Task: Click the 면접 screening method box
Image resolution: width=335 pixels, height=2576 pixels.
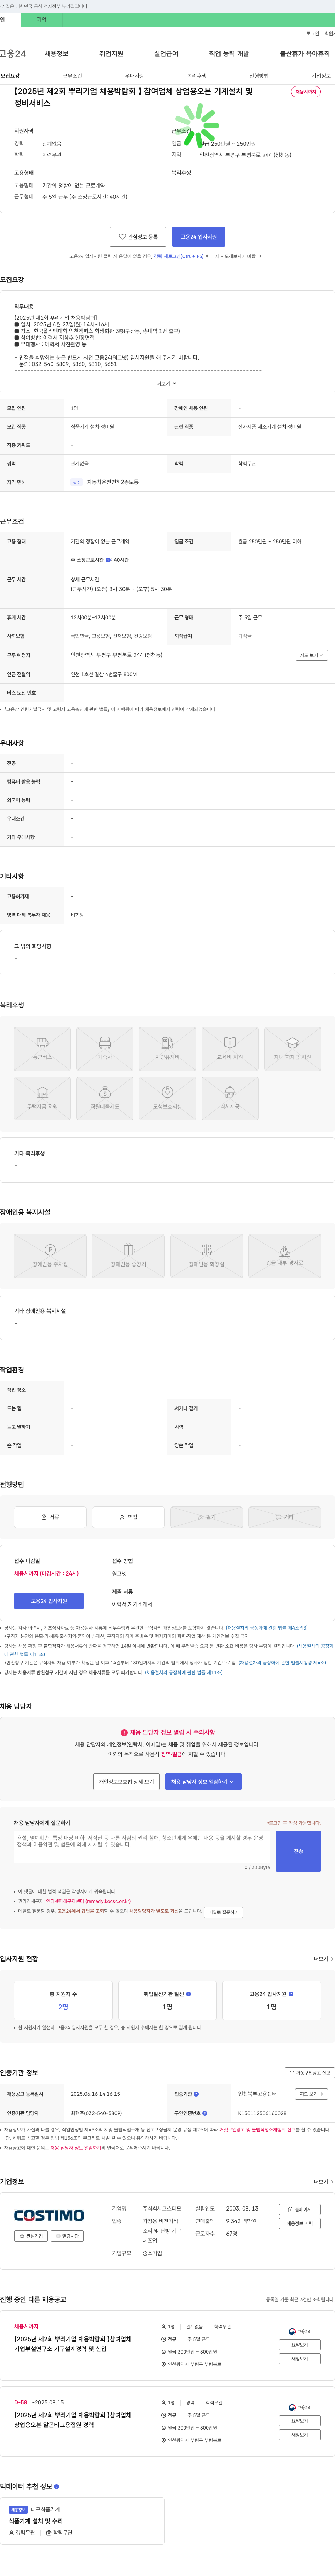Action: 128,1517
